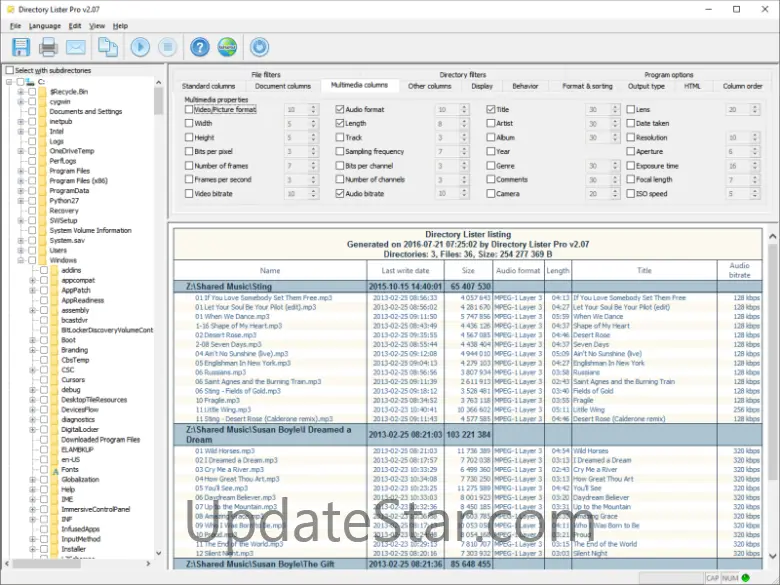Click the Program Files folder icon
Screen dimensions: 780x585
pyautogui.click(x=42, y=171)
